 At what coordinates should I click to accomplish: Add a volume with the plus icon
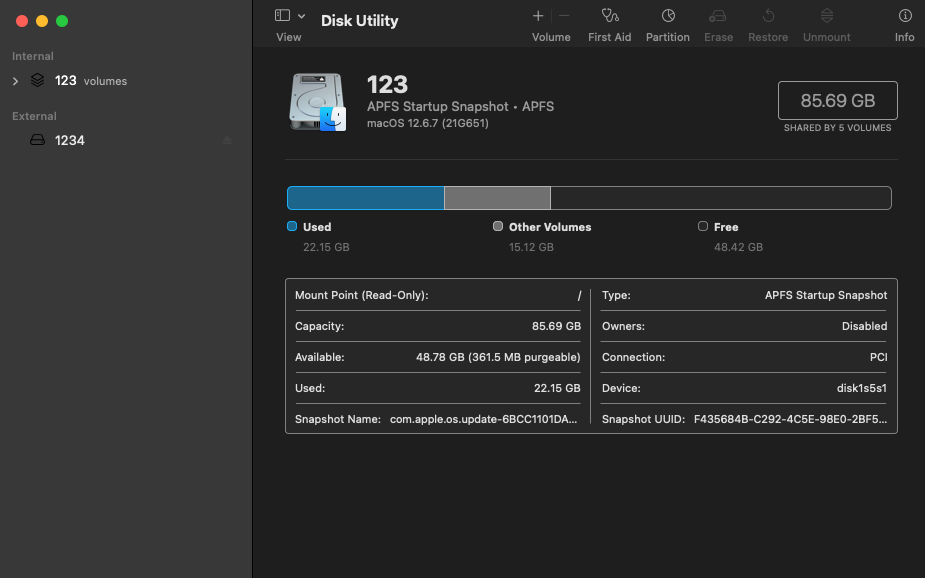point(538,16)
